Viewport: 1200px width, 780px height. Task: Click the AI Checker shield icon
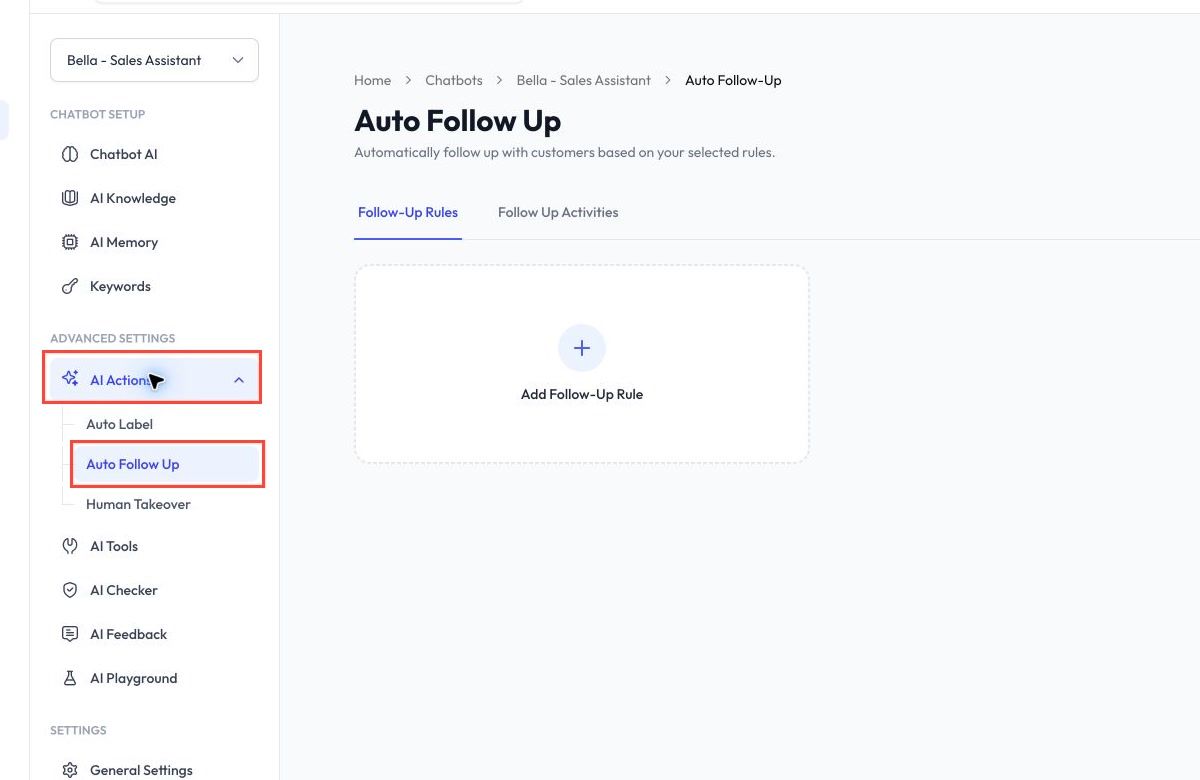(x=70, y=590)
